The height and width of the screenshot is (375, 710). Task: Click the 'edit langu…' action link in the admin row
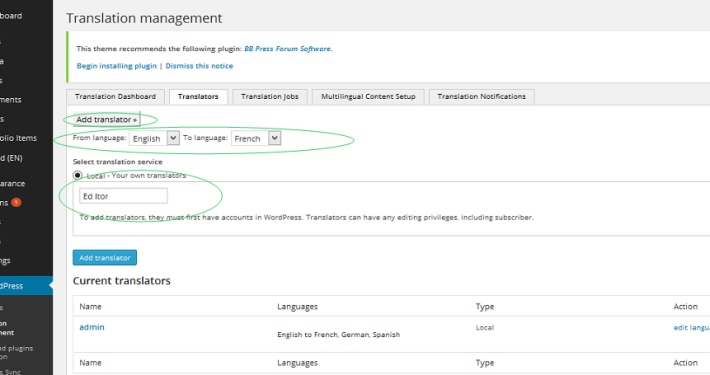point(691,327)
